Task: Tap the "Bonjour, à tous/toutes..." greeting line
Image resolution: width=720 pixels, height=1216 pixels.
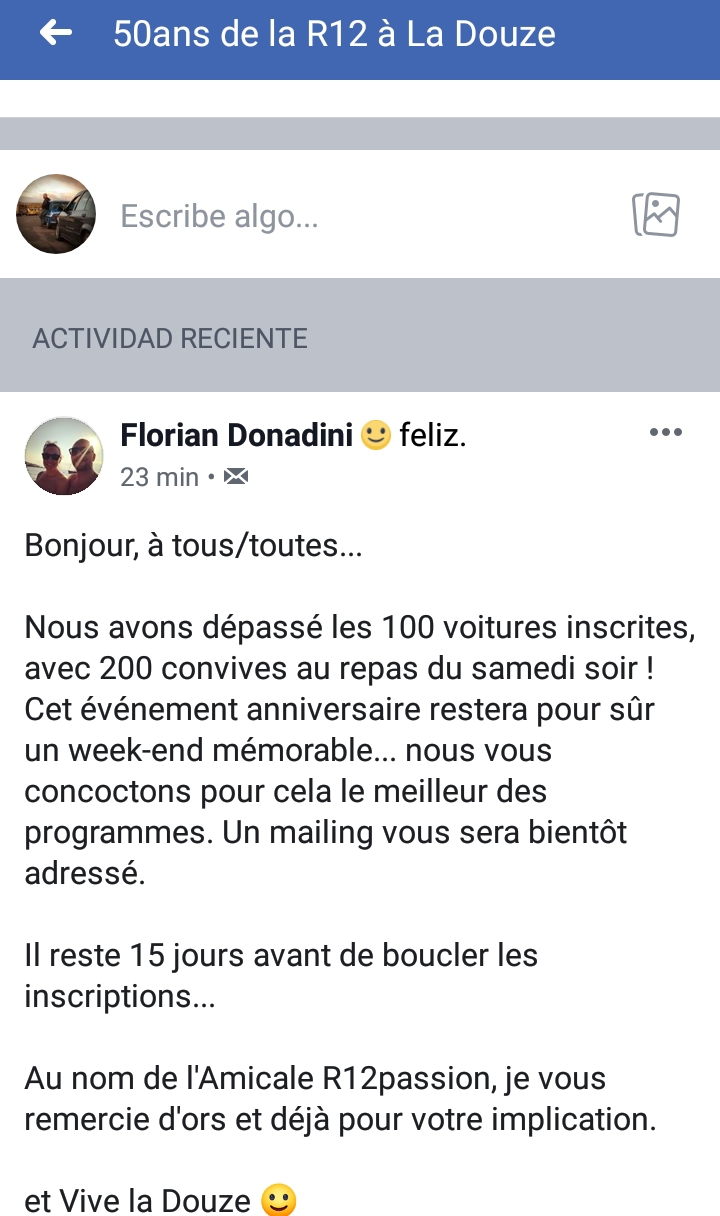Action: coord(194,546)
